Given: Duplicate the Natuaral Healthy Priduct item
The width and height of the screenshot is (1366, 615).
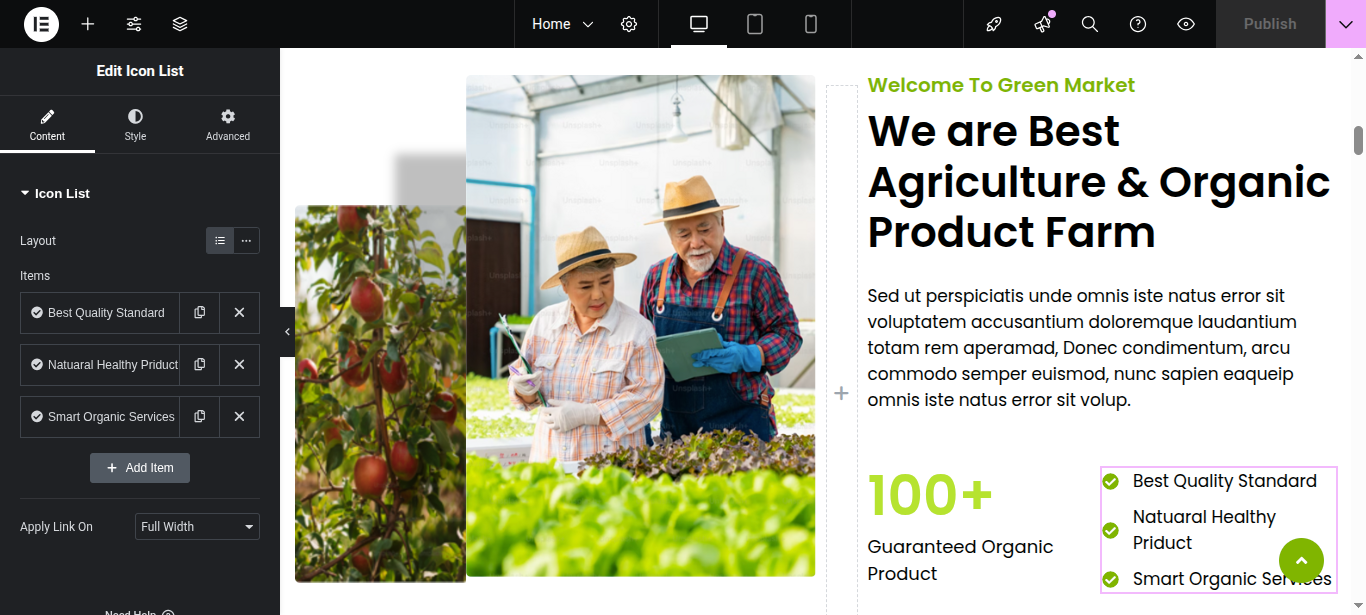Looking at the screenshot, I should (199, 365).
